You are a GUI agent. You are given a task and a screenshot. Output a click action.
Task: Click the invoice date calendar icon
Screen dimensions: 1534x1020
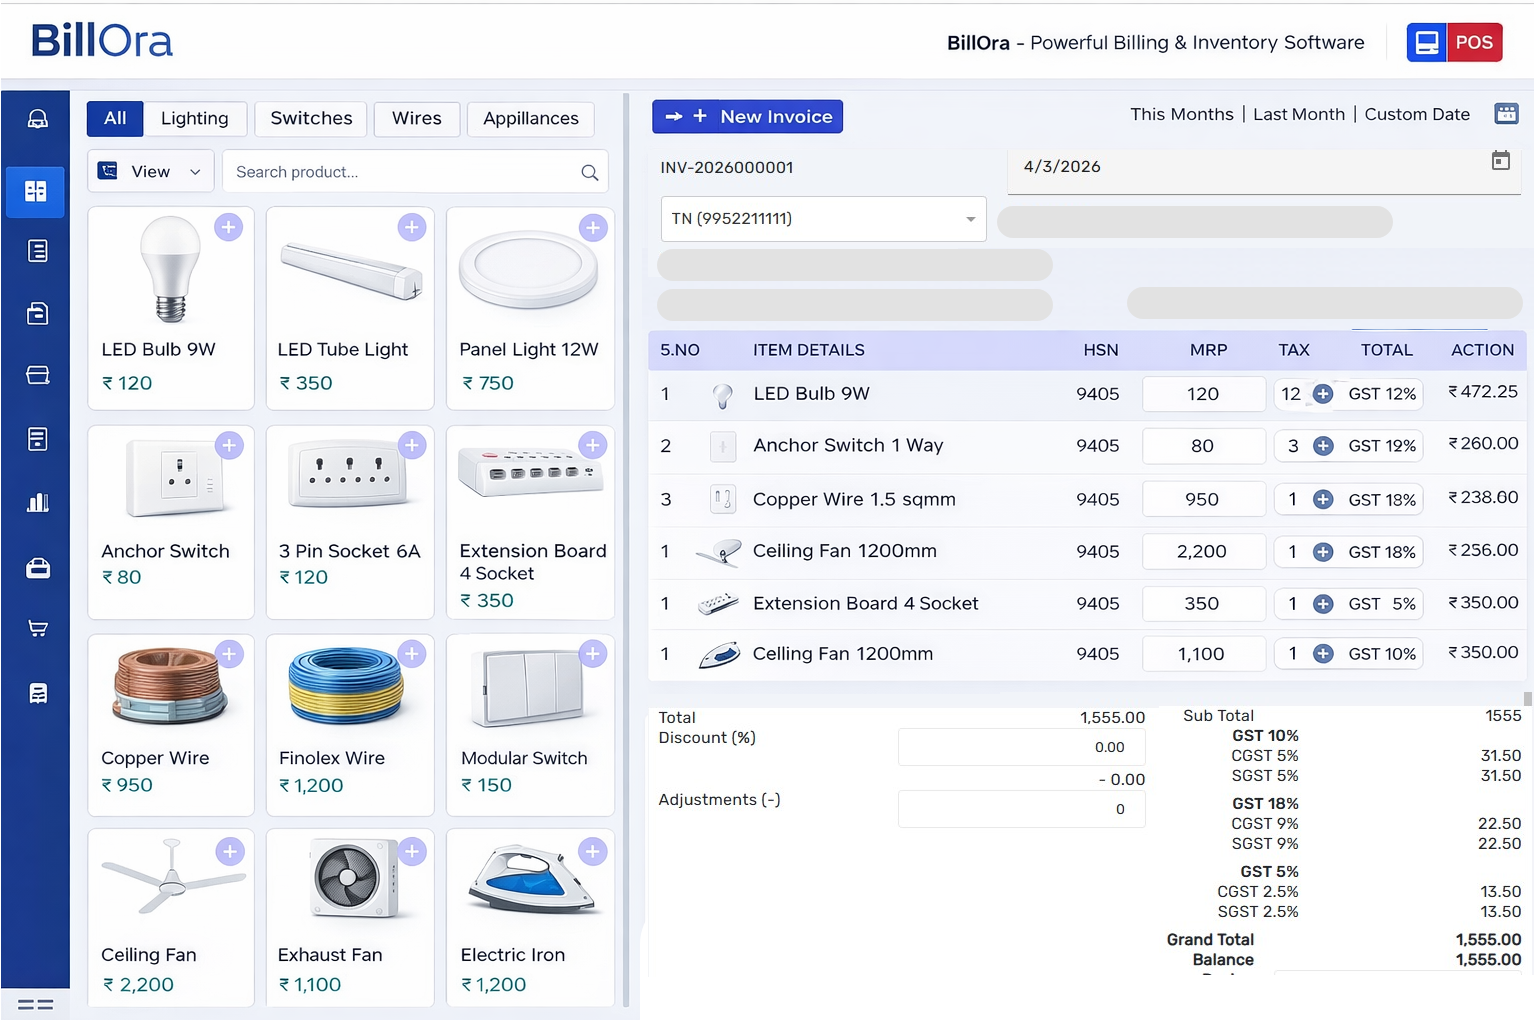pos(1500,161)
